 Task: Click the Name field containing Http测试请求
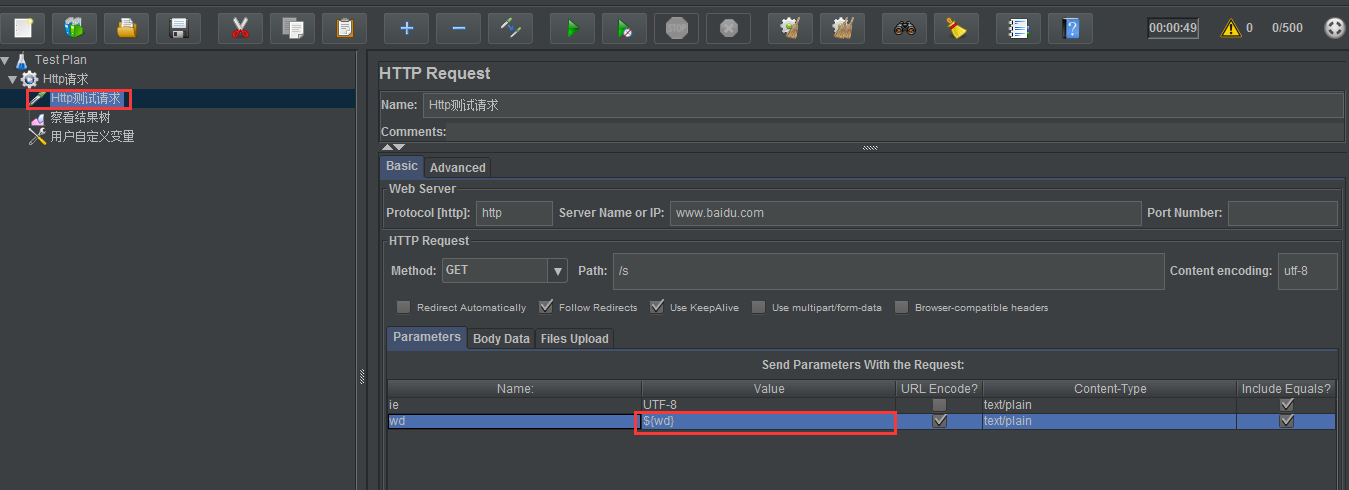click(882, 105)
